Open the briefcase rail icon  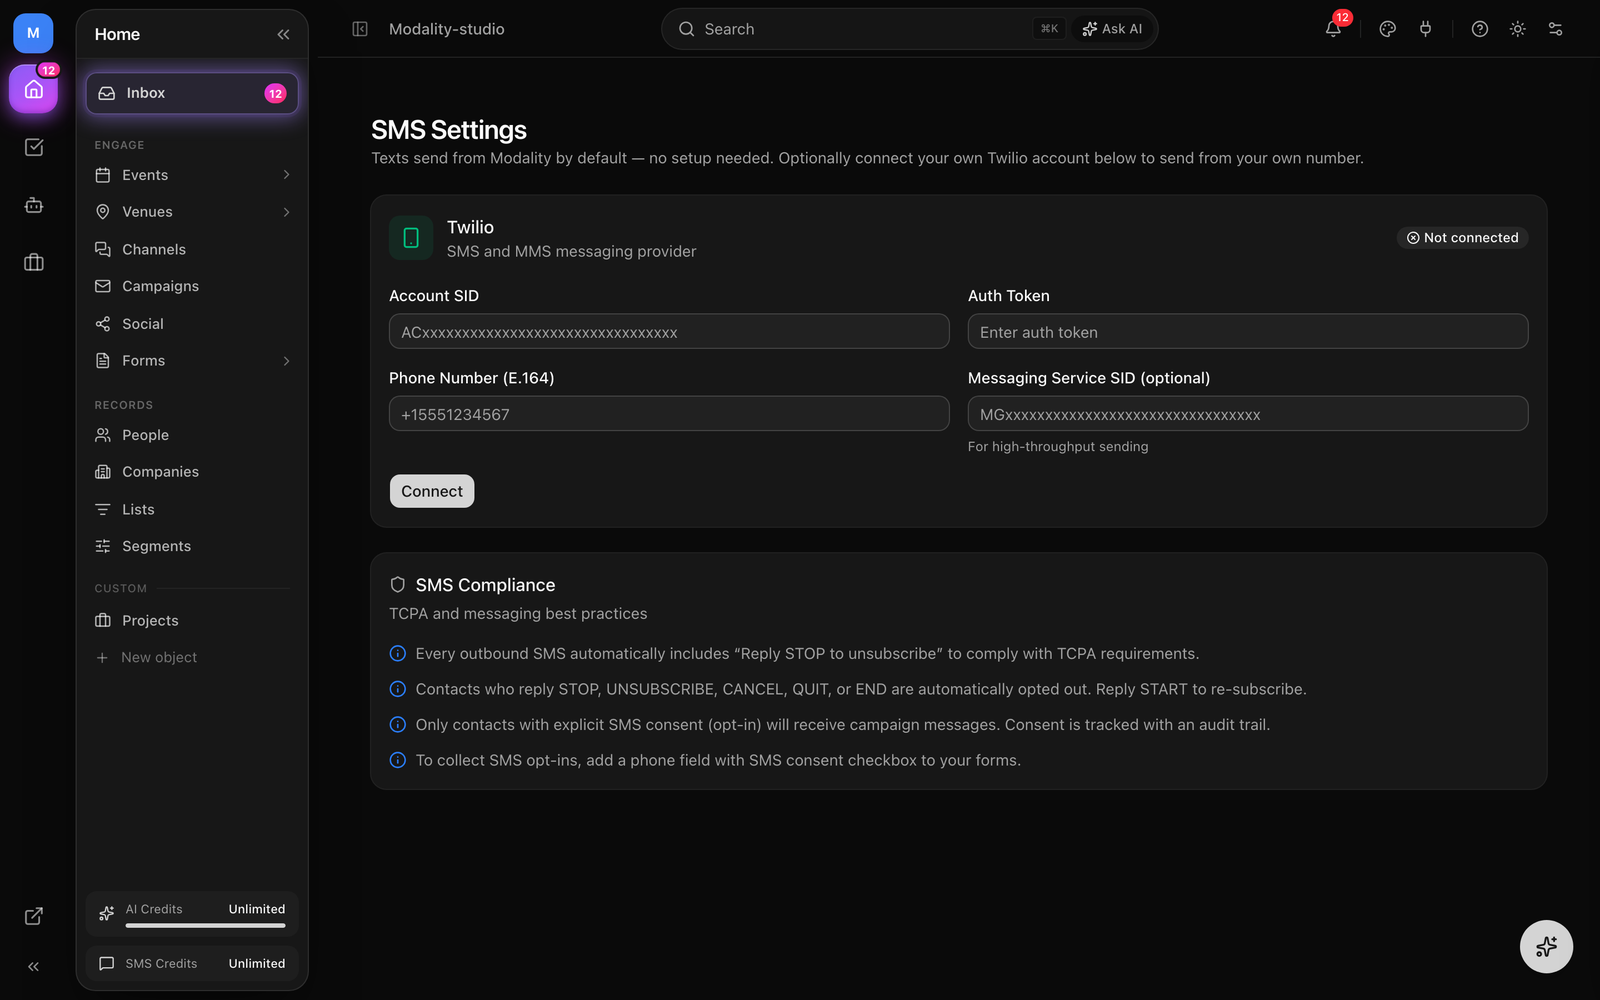pos(33,262)
